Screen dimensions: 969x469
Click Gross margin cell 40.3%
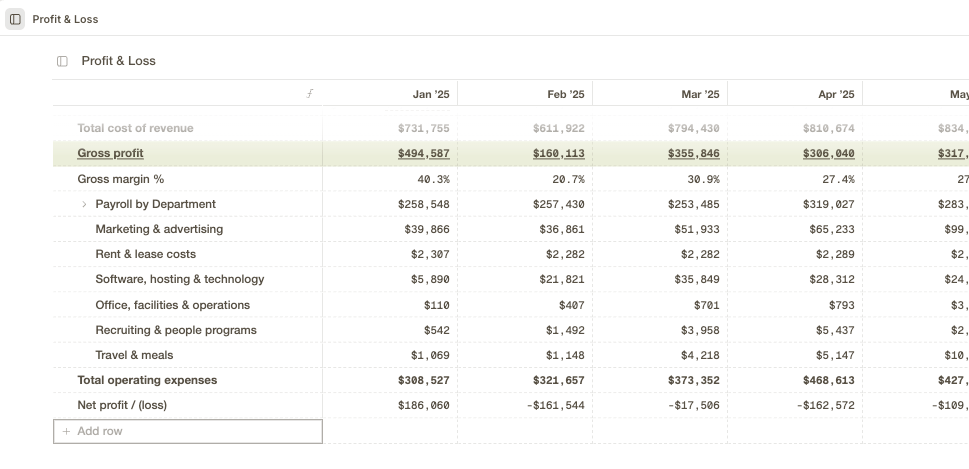coord(433,179)
